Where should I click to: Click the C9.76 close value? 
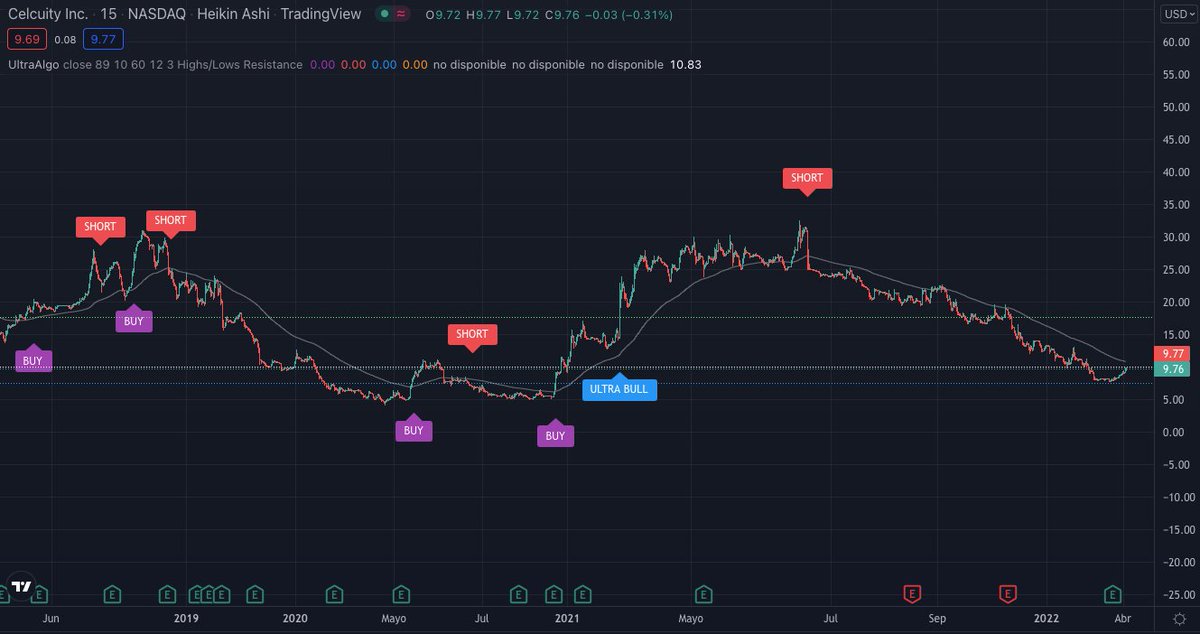pyautogui.click(x=560, y=15)
